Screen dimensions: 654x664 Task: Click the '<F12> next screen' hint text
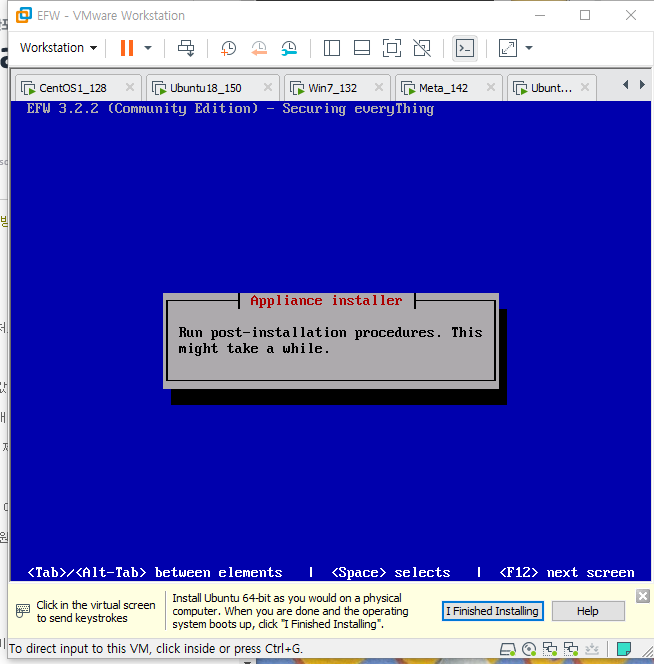coord(567,573)
